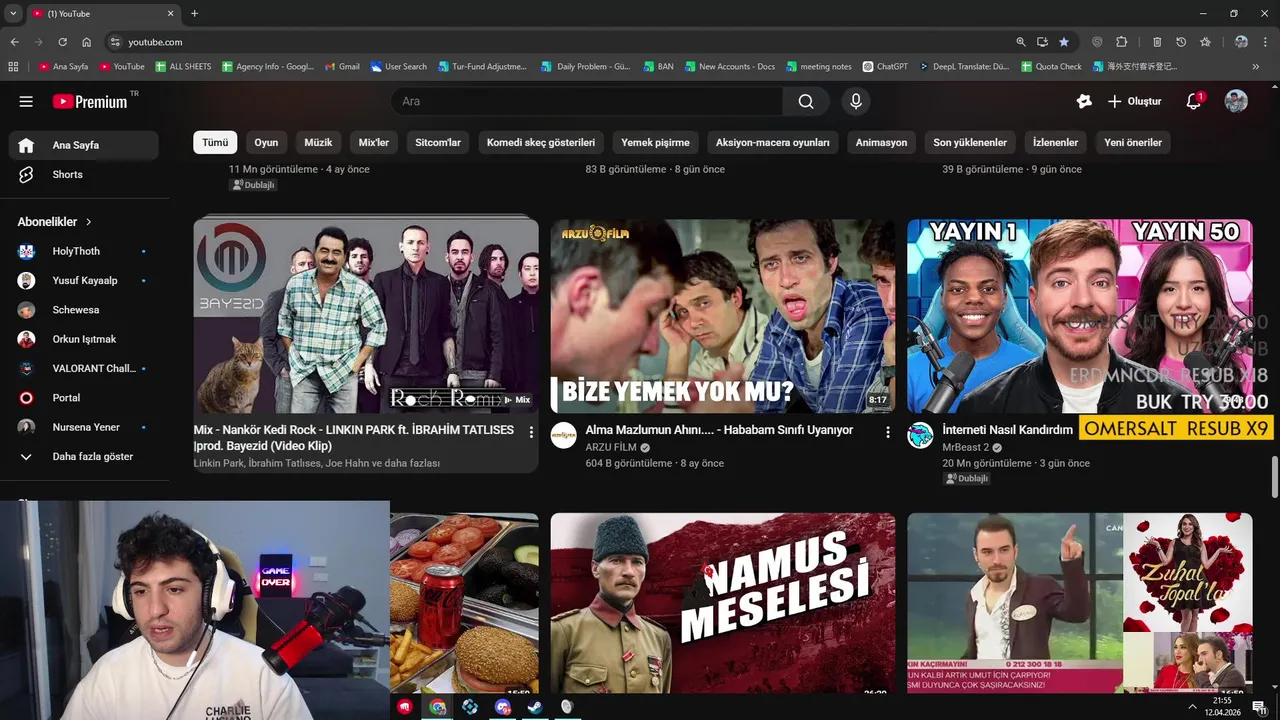Open MrBeast İnterneti Nasıl Kandırdım thumbnail
Screen dimensions: 1280x720
click(x=1079, y=316)
